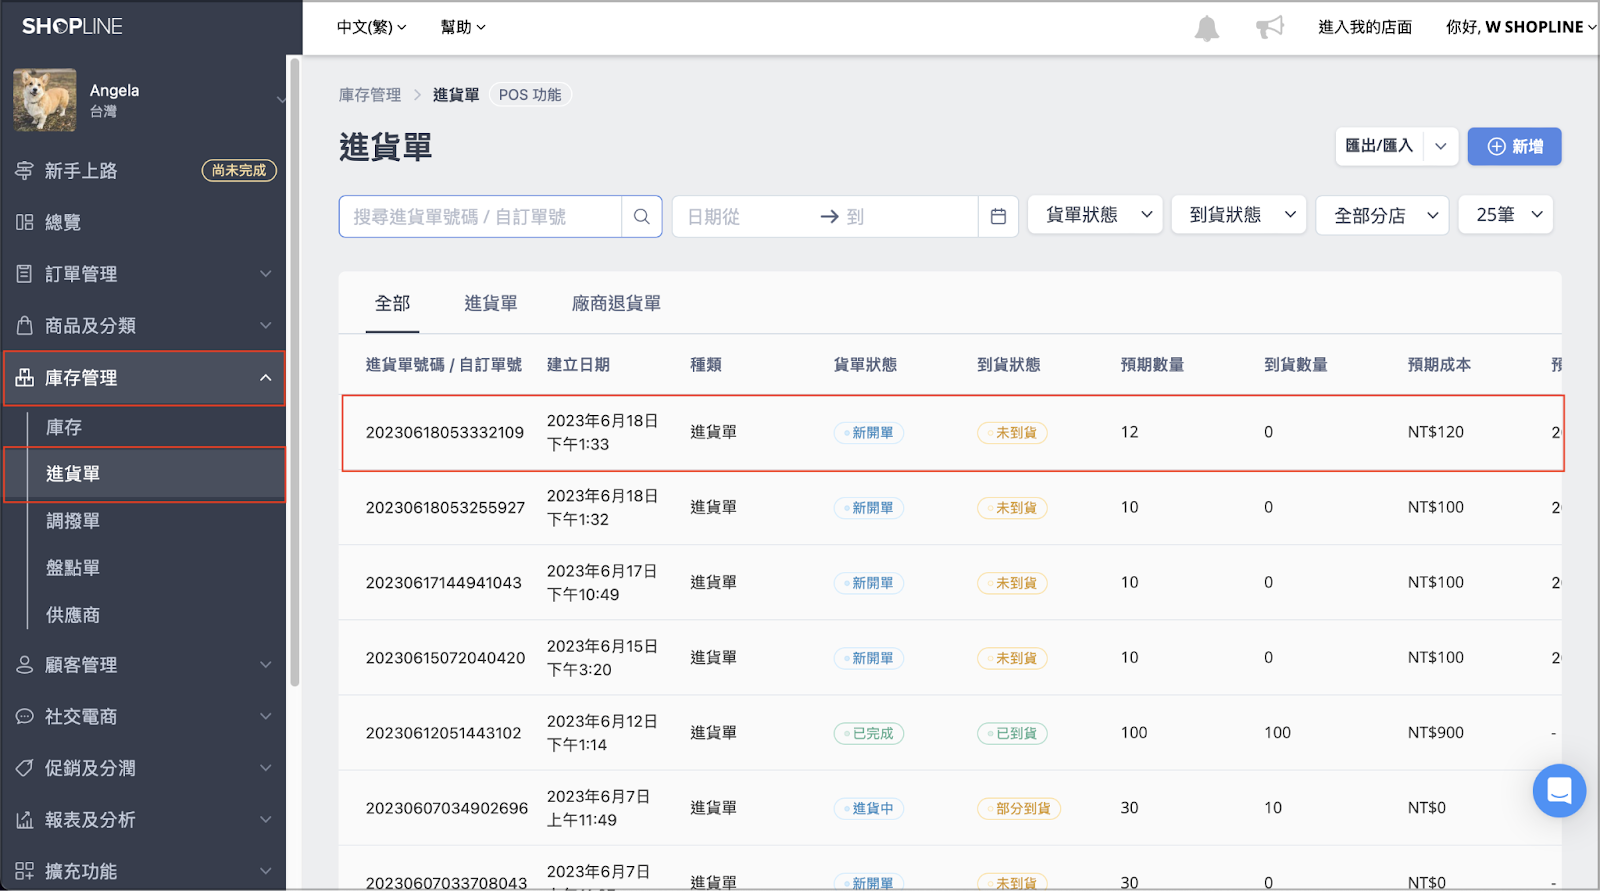Click the 搜尋進貨單號碼 search field
The width and height of the screenshot is (1600, 891).
click(480, 216)
